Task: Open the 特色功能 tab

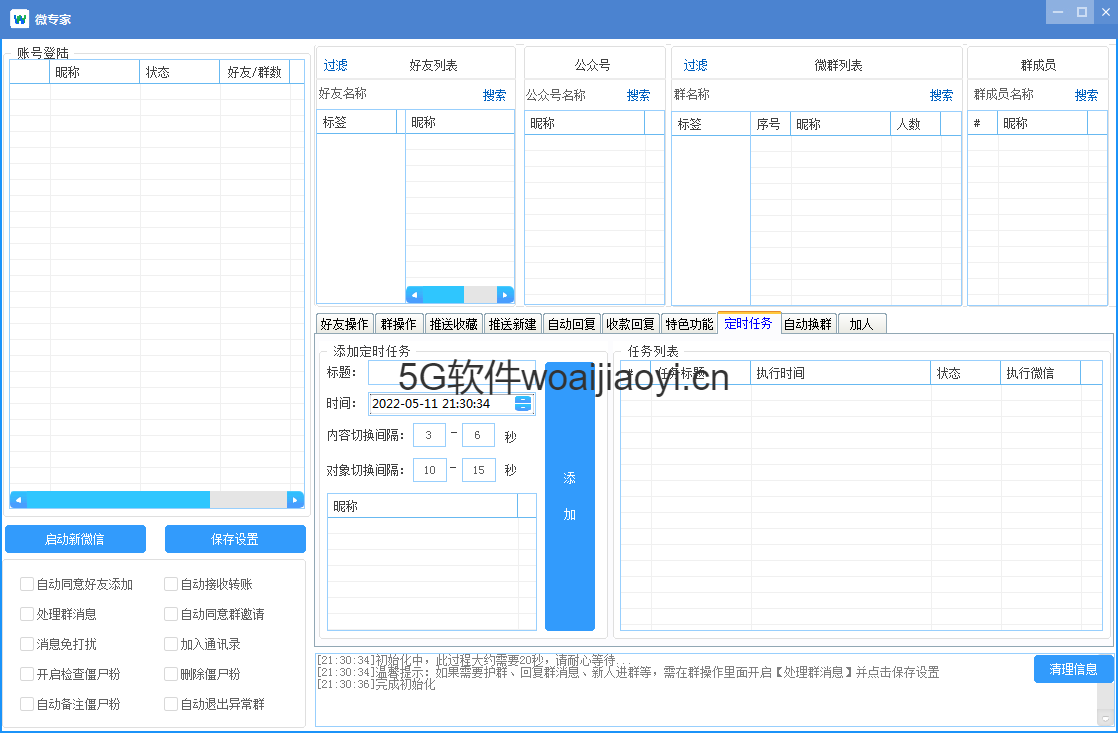Action: (x=689, y=324)
